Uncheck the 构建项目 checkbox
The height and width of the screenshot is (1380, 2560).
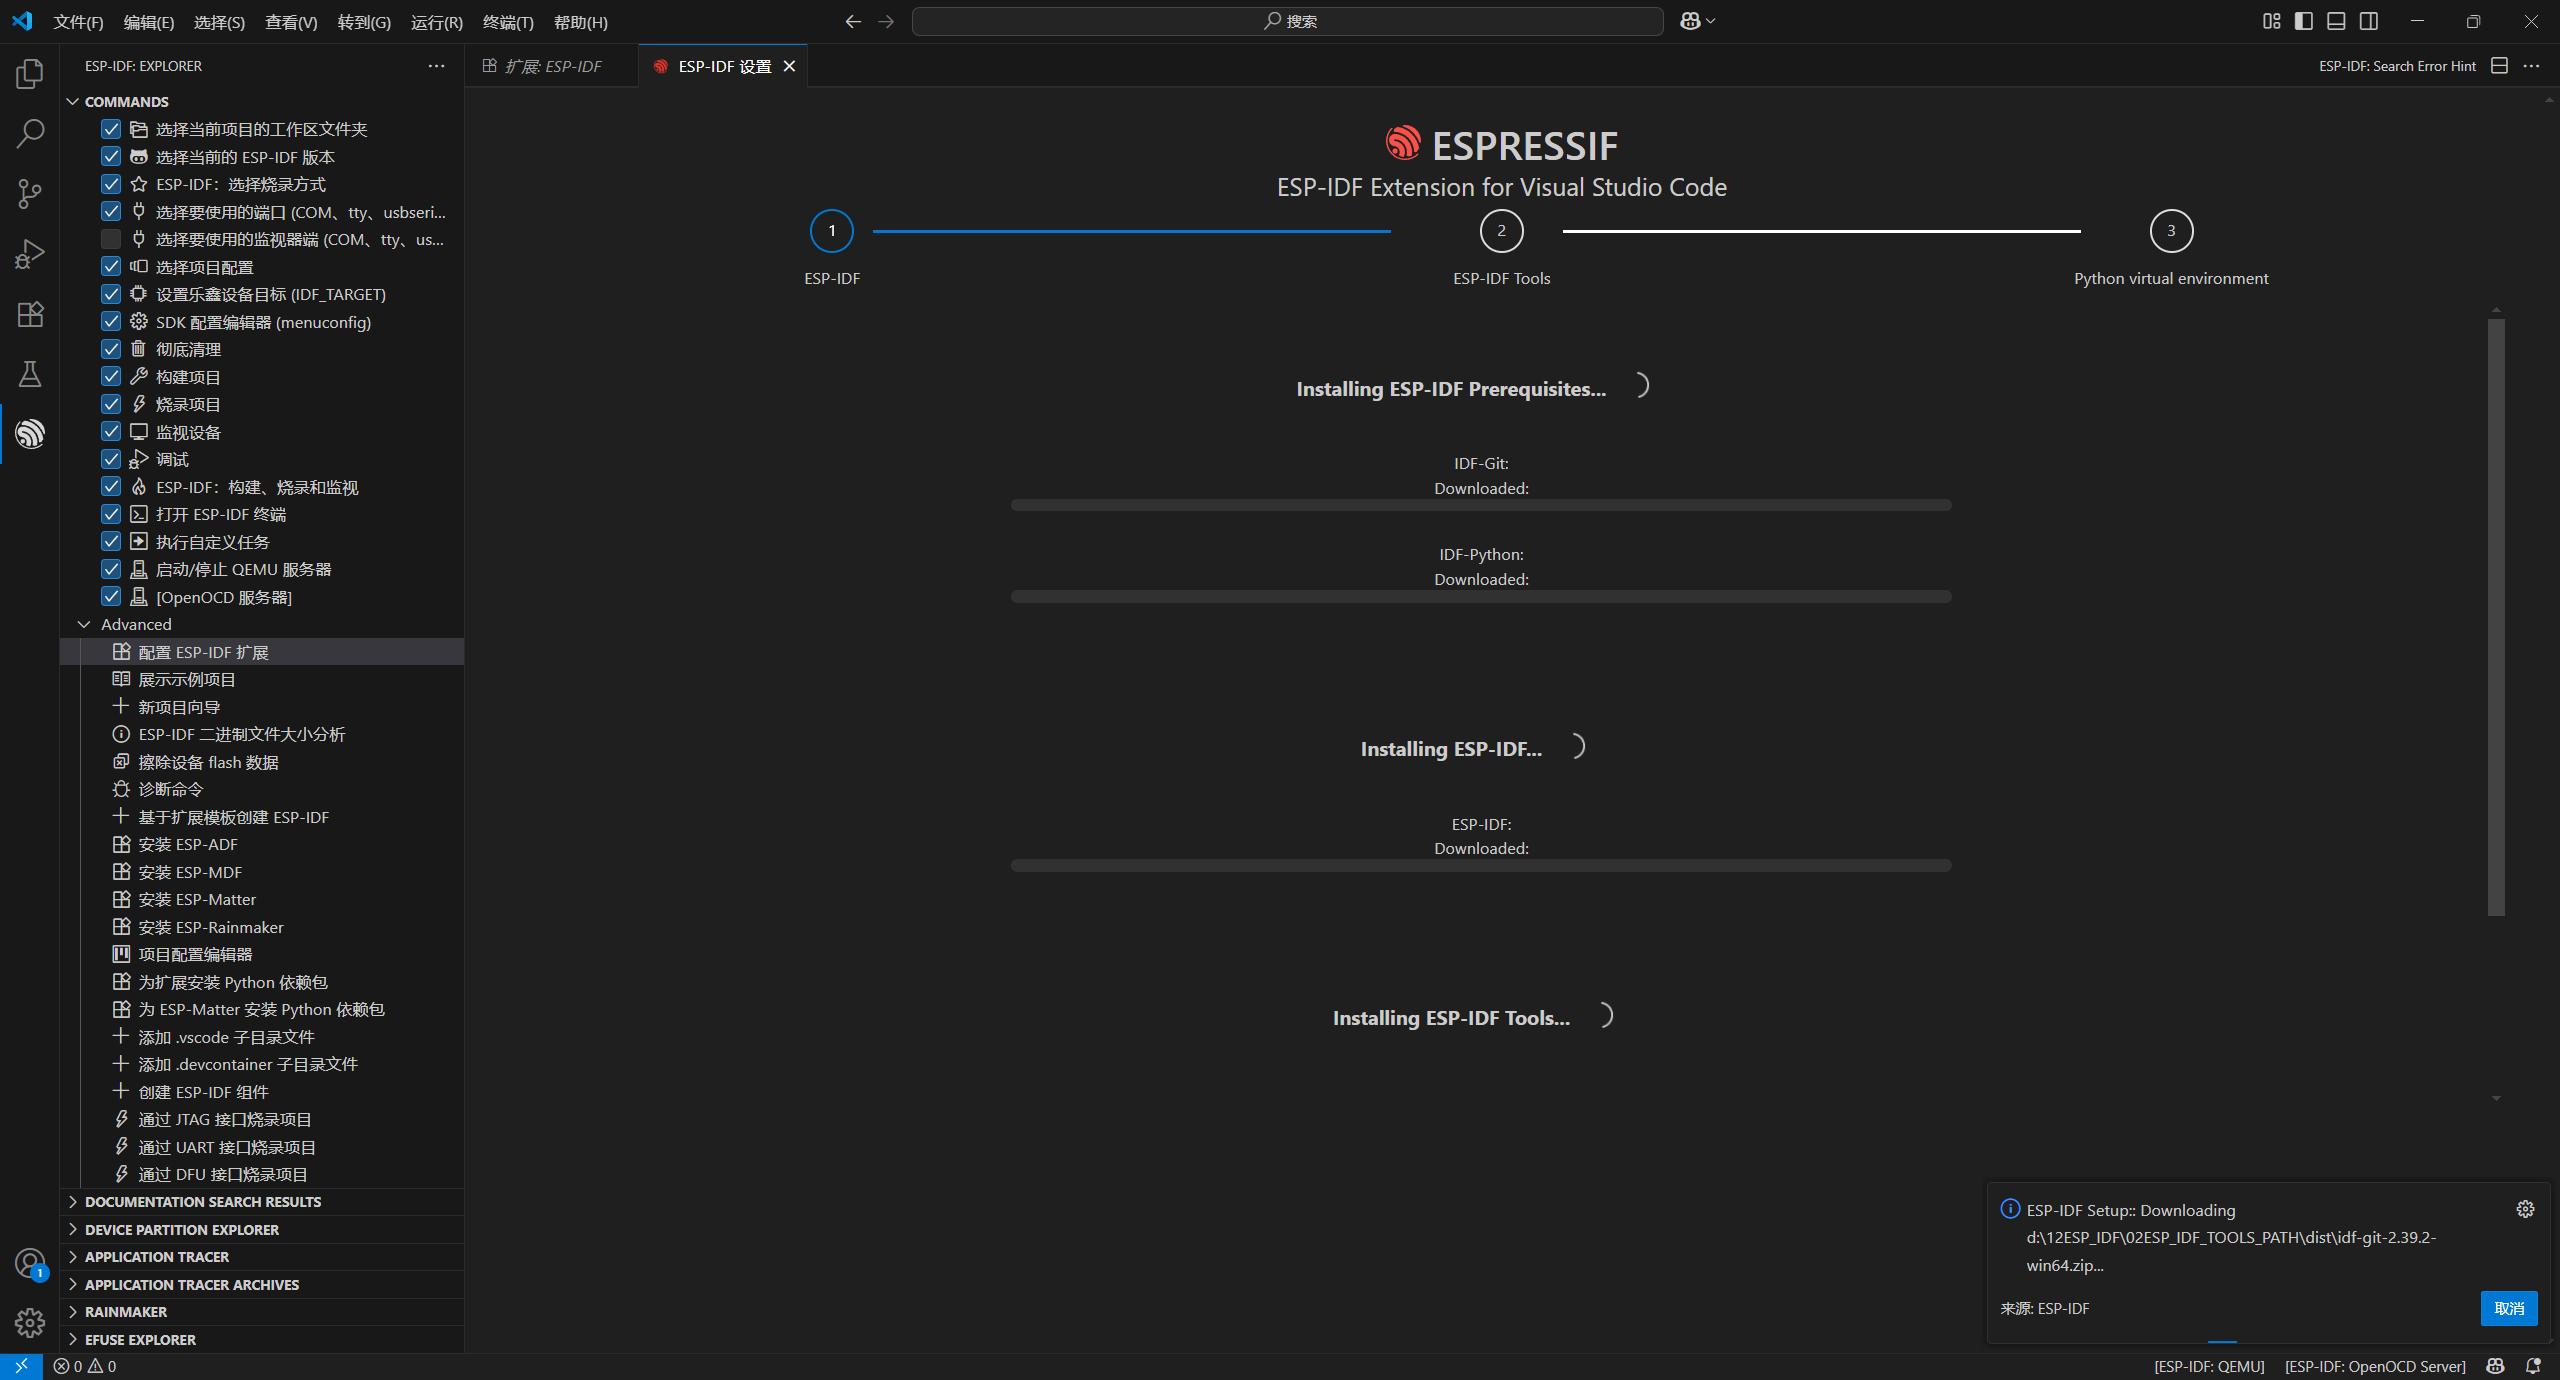(x=111, y=376)
